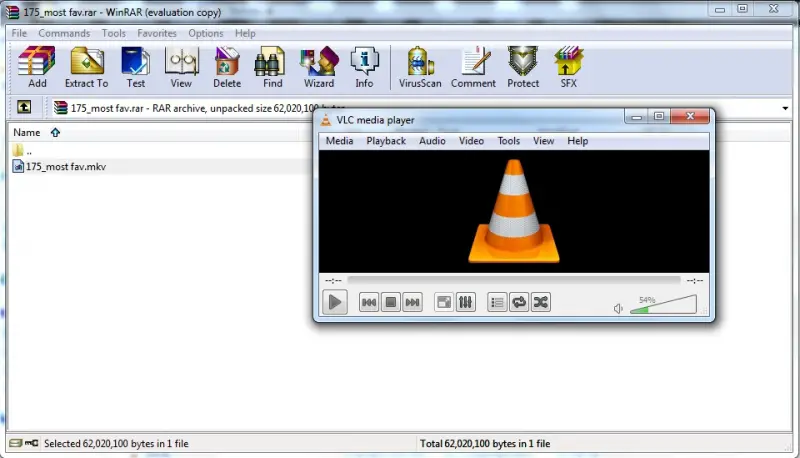Open the WinRAR Commands menu
This screenshot has width=800, height=458.
(64, 33)
